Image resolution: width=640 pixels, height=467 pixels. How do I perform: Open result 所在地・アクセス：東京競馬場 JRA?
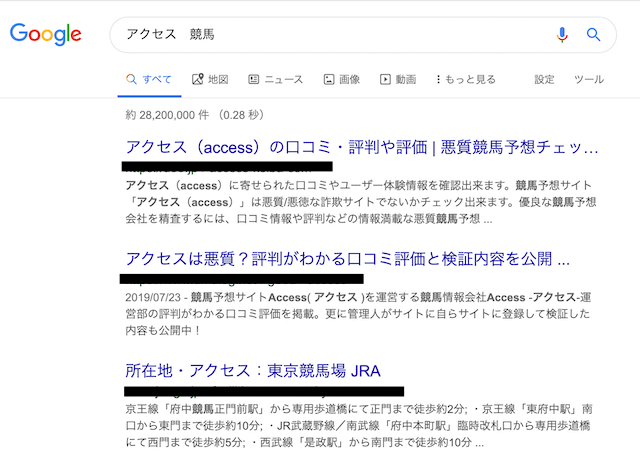tap(253, 371)
